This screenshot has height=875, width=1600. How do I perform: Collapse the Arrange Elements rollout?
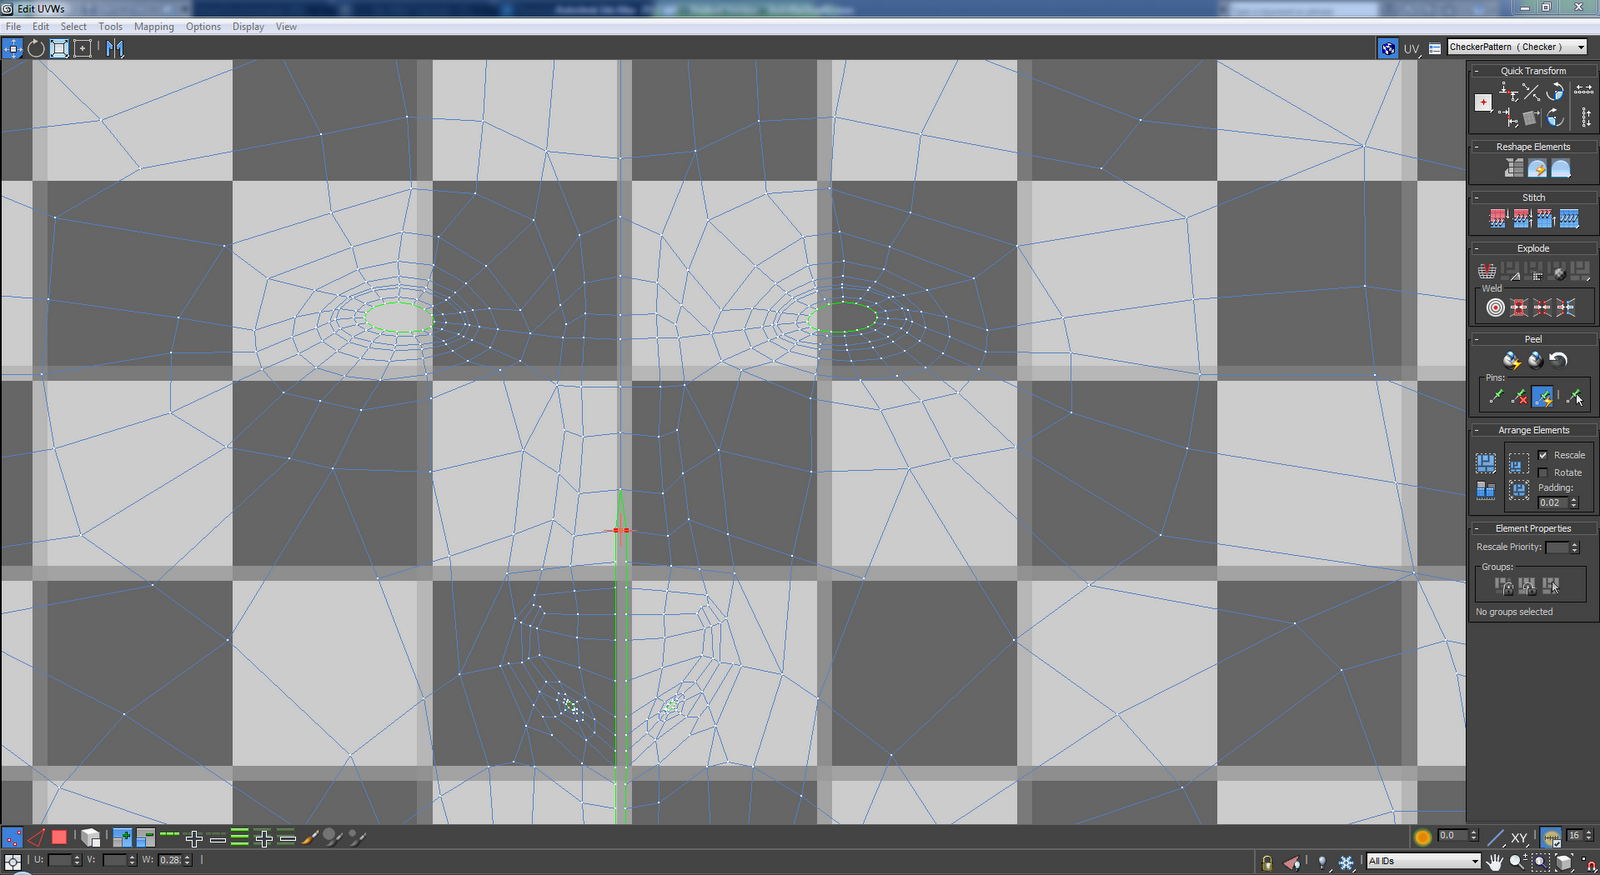1476,430
